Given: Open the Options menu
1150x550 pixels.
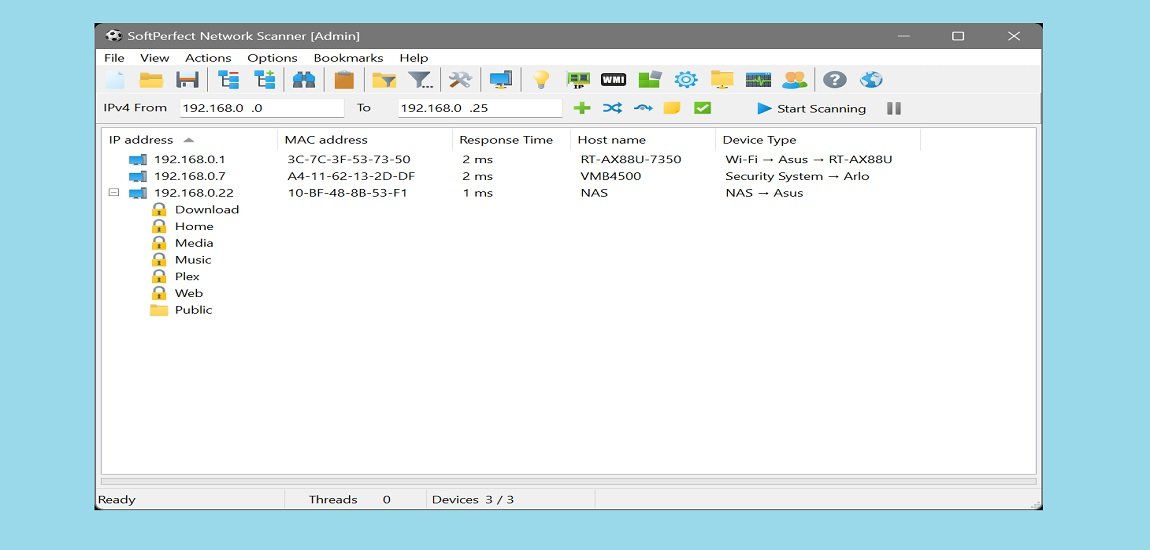Looking at the screenshot, I should tap(272, 58).
